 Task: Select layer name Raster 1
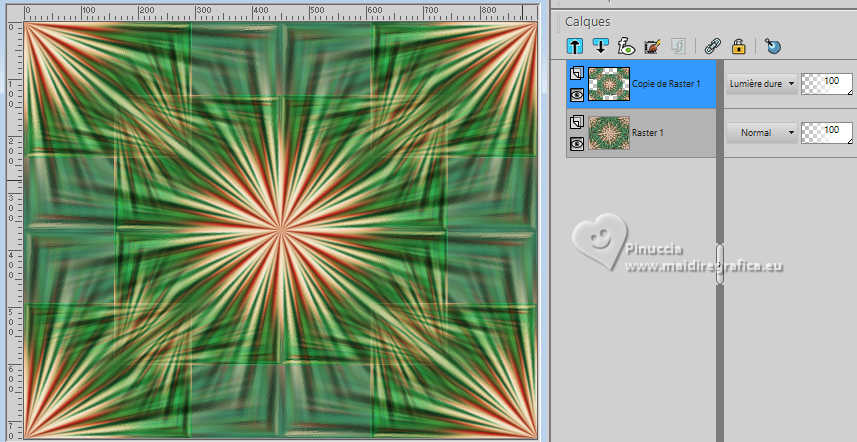point(648,133)
